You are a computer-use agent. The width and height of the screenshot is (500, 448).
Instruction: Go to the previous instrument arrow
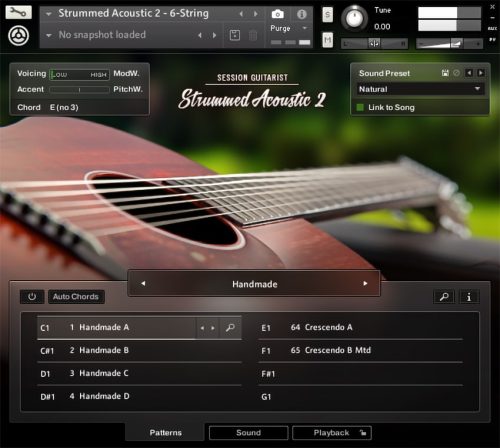point(241,14)
